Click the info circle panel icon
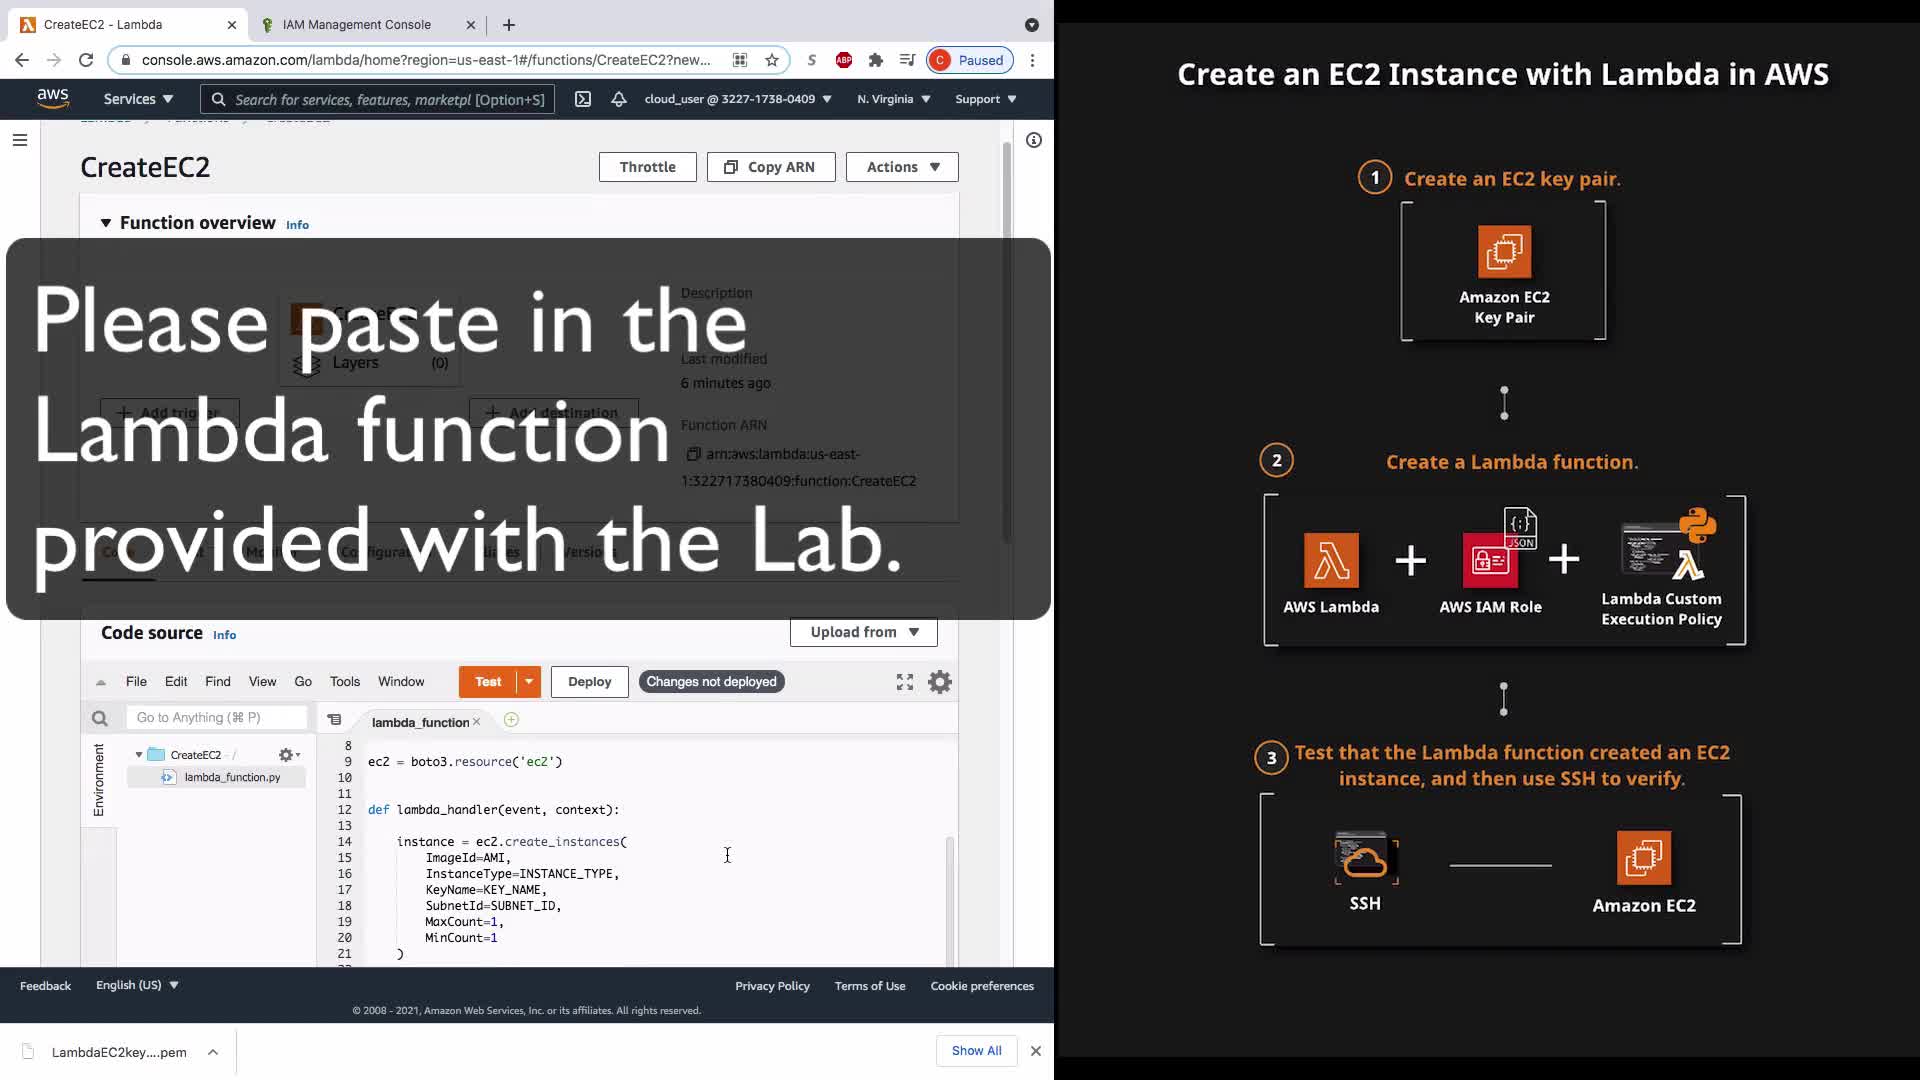1920x1080 pixels. point(1034,140)
